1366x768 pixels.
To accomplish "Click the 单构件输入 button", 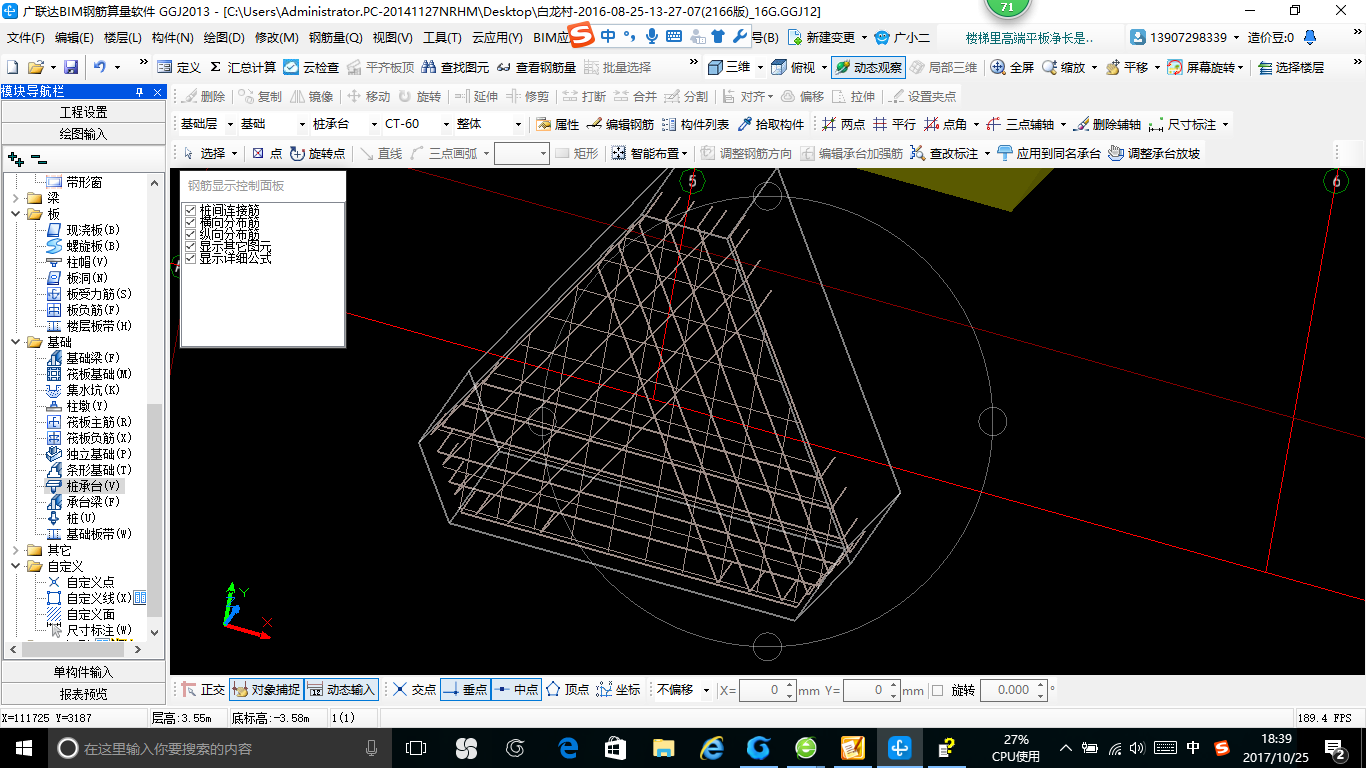I will coord(83,672).
